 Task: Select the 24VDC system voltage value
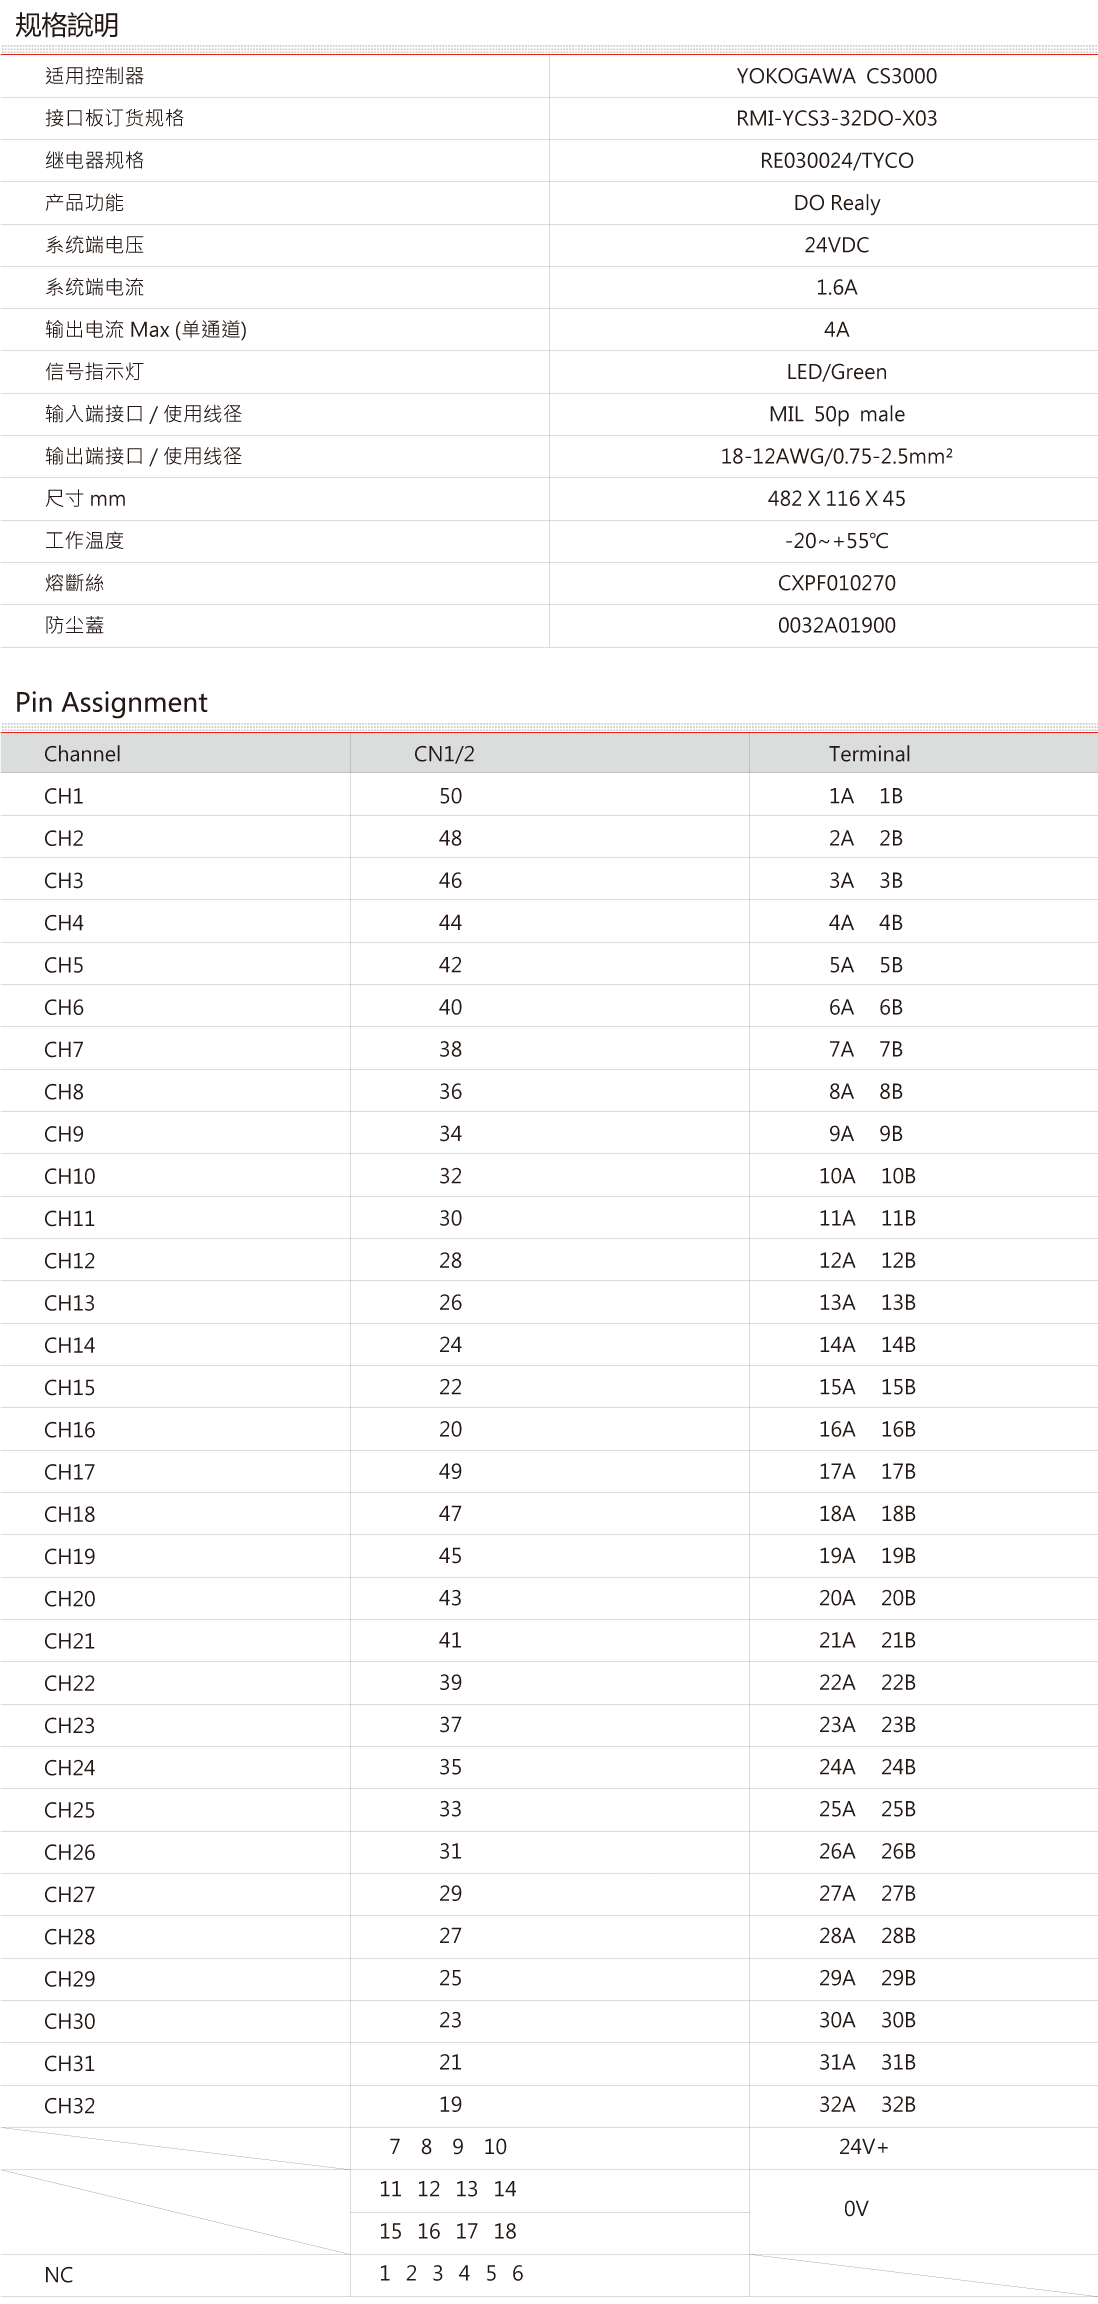coord(836,245)
